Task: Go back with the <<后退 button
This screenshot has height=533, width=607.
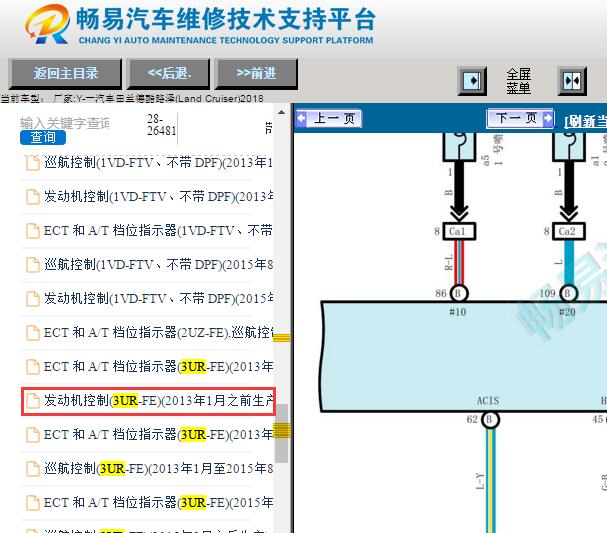Action: point(169,73)
